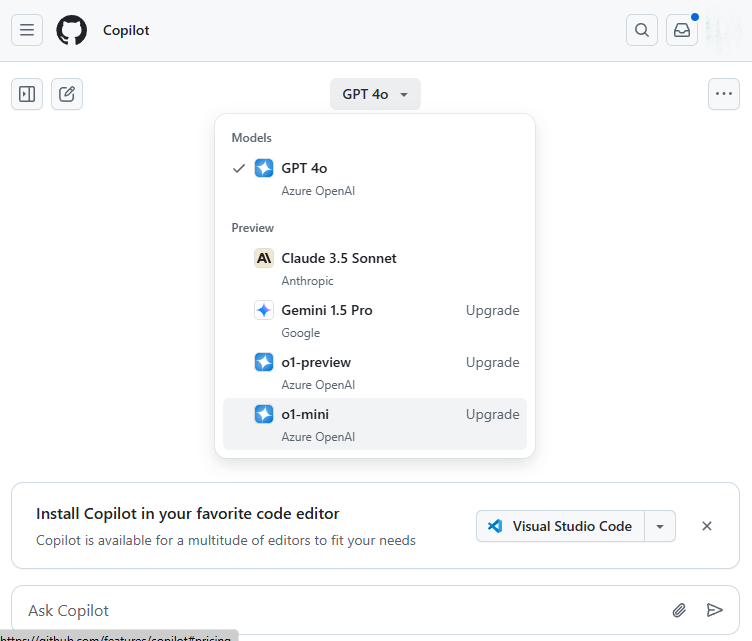The width and height of the screenshot is (752, 641).
Task: Choose o1-preview from model list
Action: coord(316,362)
